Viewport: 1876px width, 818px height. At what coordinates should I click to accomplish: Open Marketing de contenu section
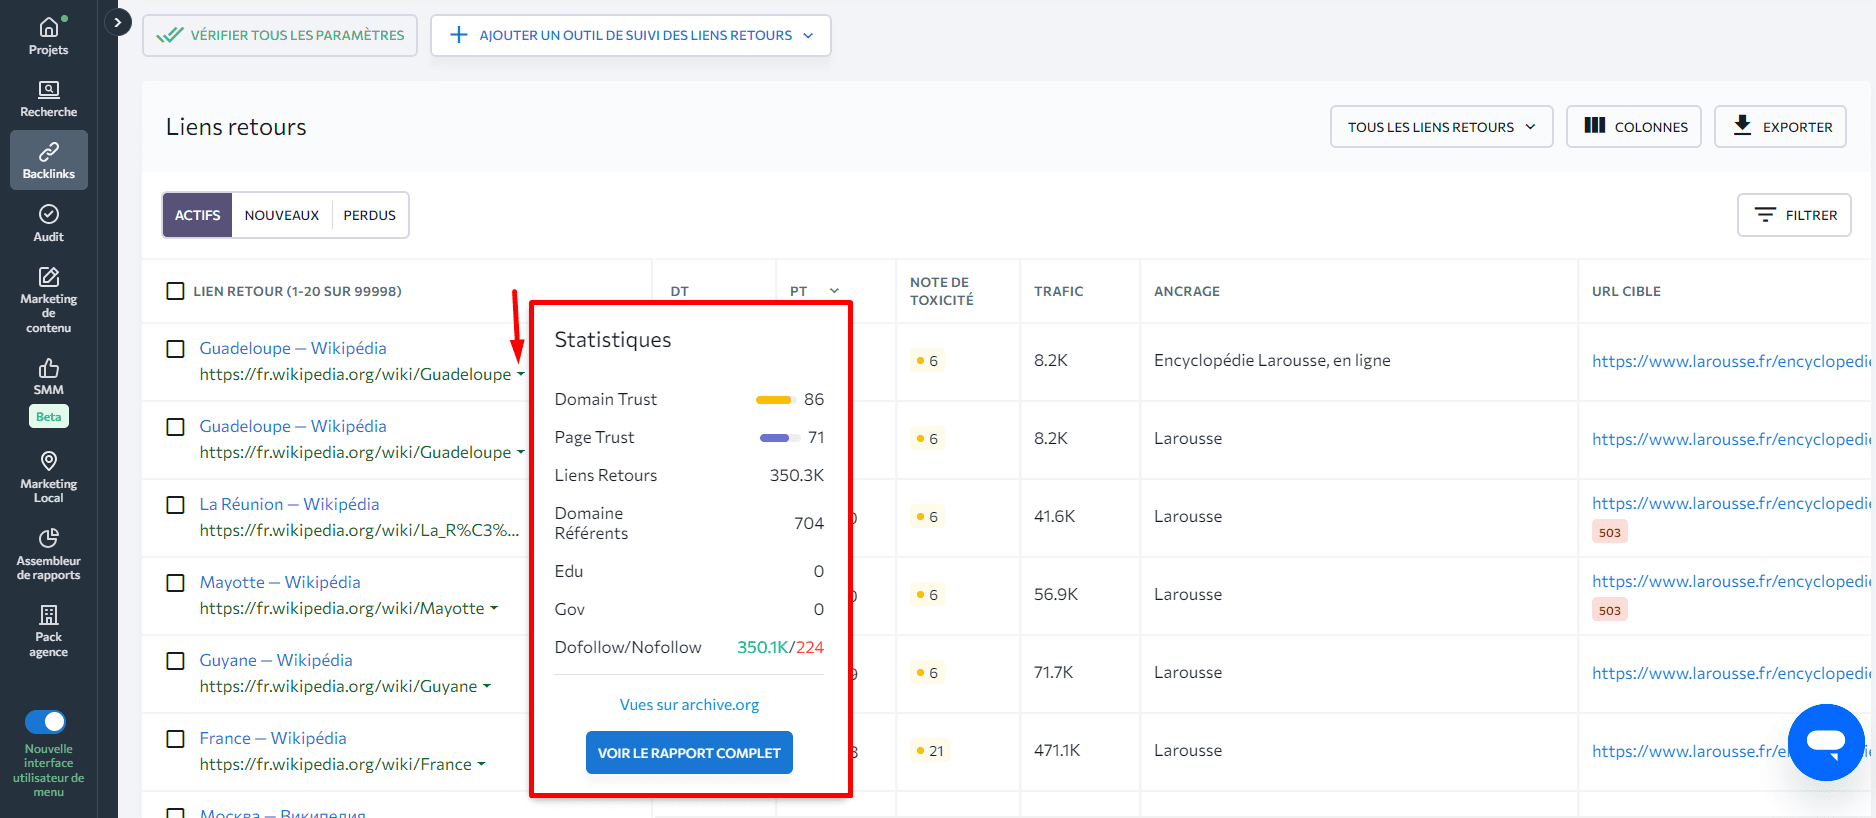tap(48, 298)
